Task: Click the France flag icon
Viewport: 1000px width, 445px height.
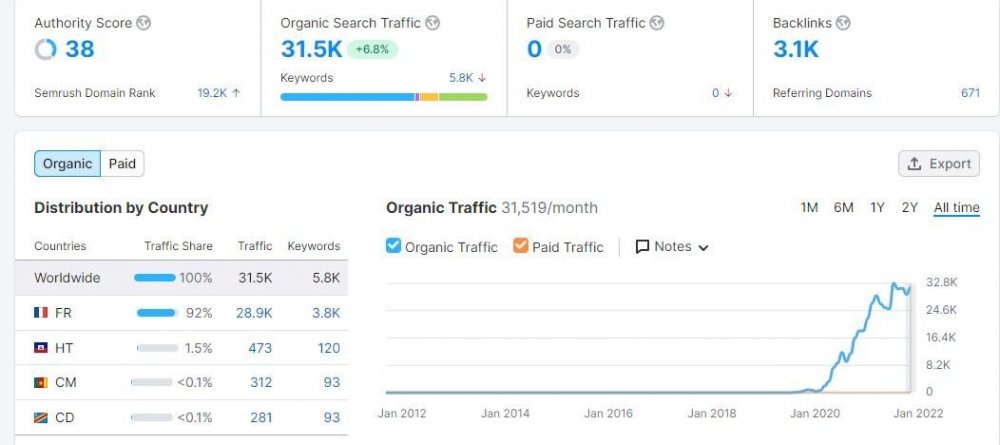Action: [41, 313]
